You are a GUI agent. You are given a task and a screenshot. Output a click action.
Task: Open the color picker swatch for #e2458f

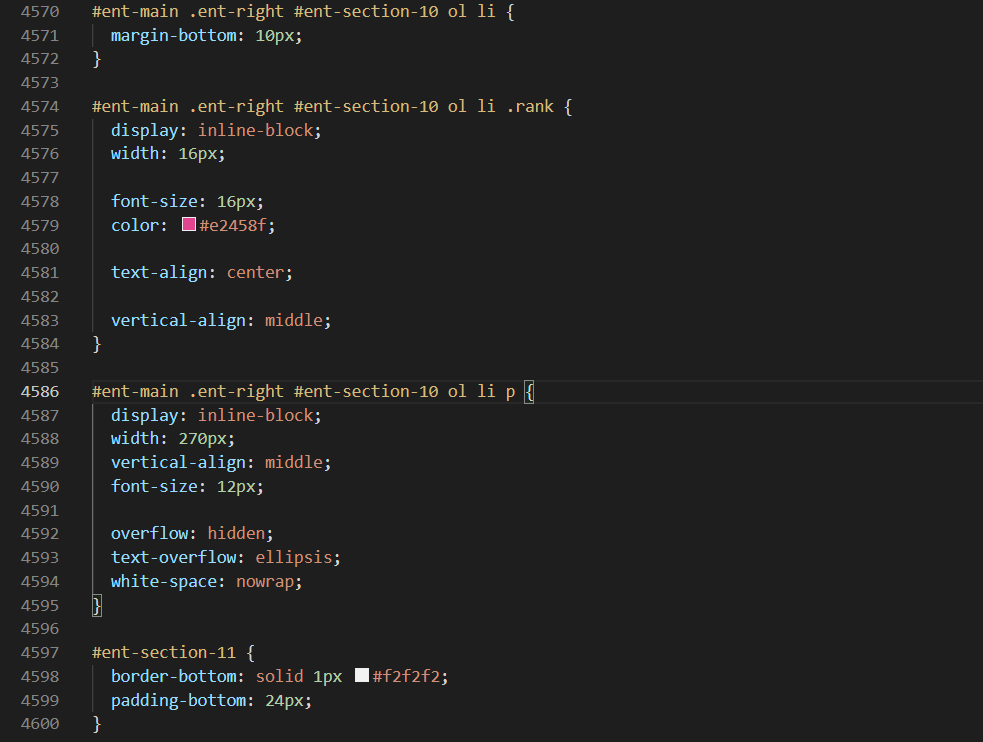coord(189,224)
